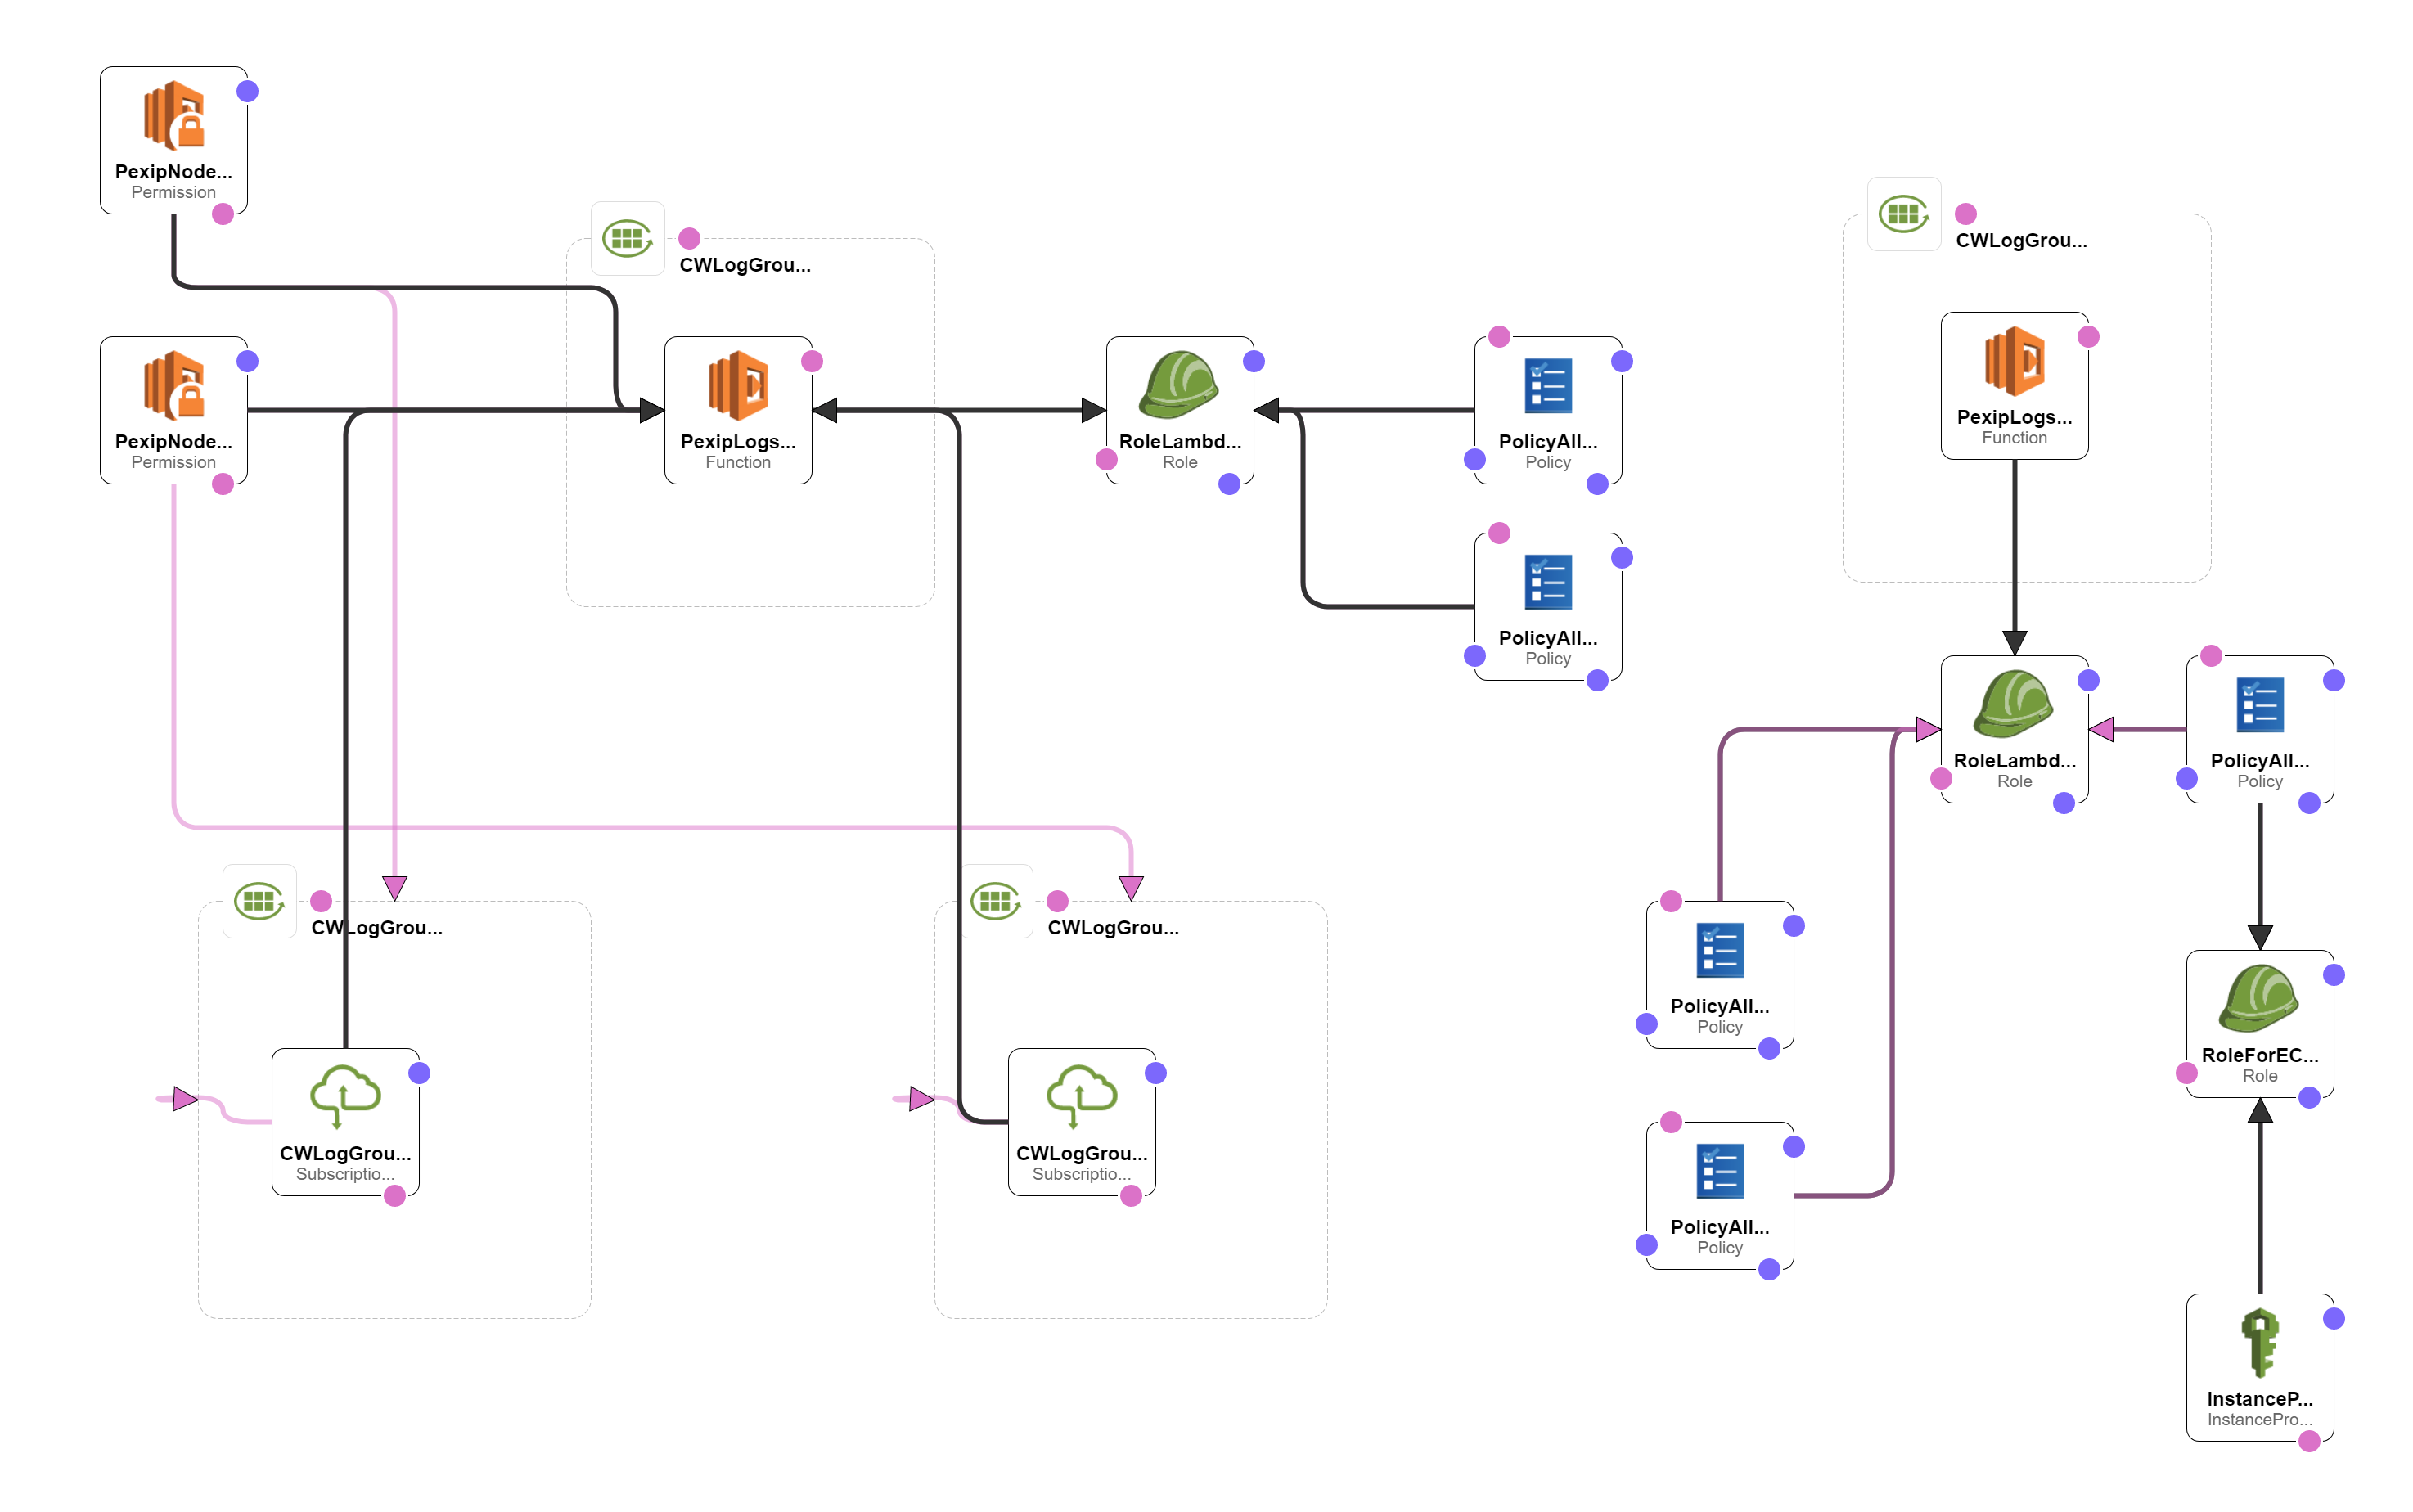
Task: Click the bottom-most PolicyAll Policy checklist icon
Action: (1719, 1171)
